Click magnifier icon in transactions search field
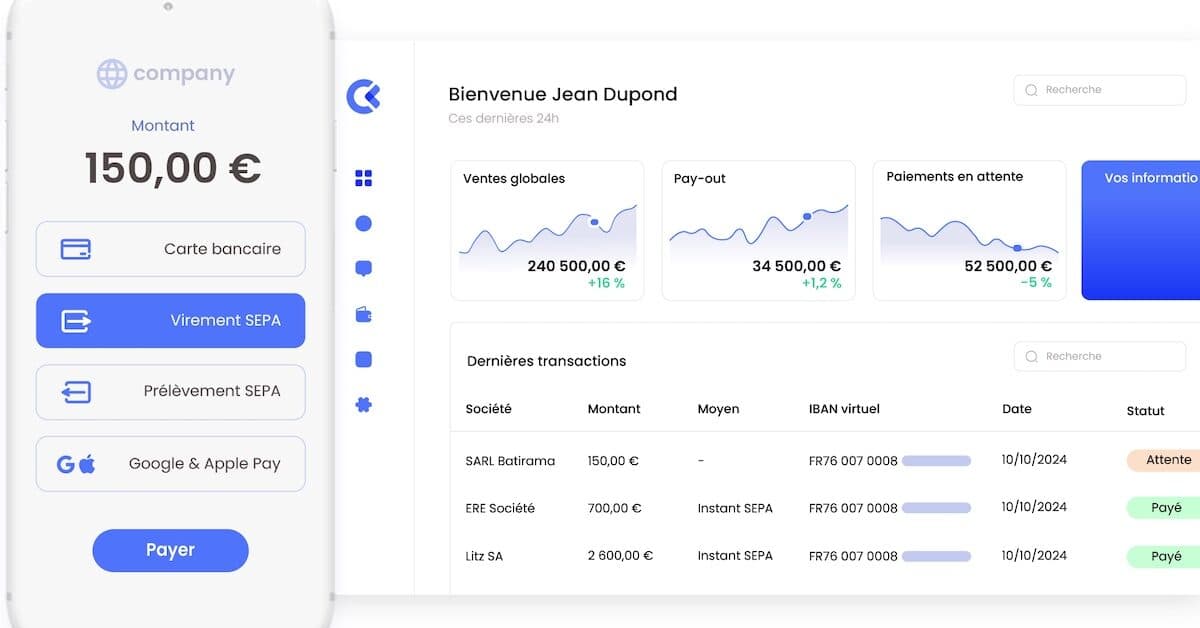The image size is (1200, 628). click(1032, 357)
